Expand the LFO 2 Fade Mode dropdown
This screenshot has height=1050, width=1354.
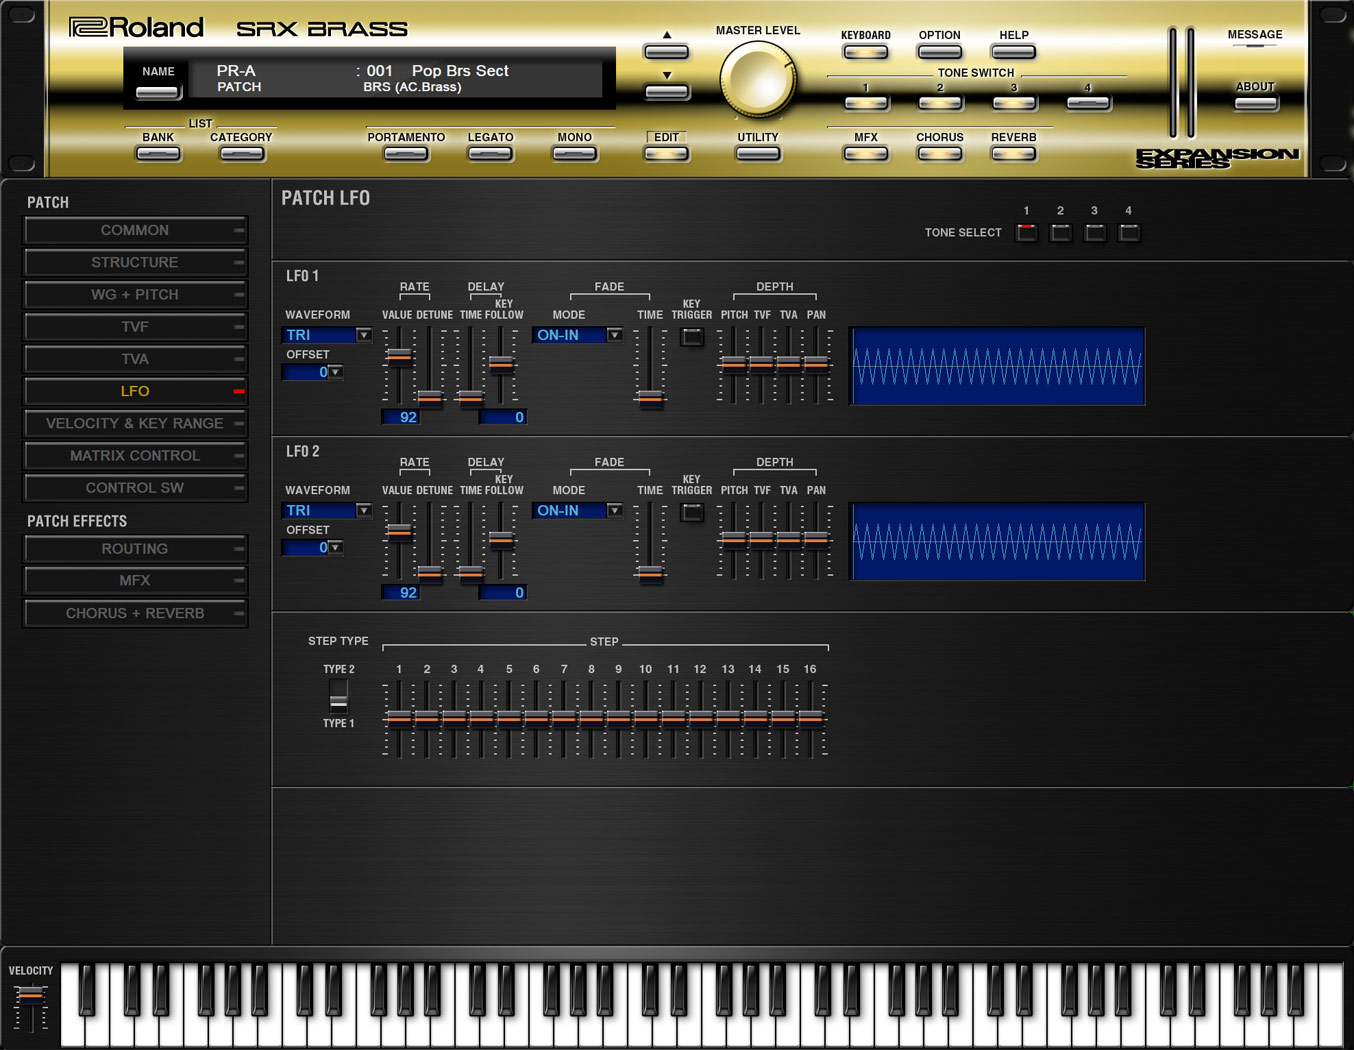tap(578, 511)
